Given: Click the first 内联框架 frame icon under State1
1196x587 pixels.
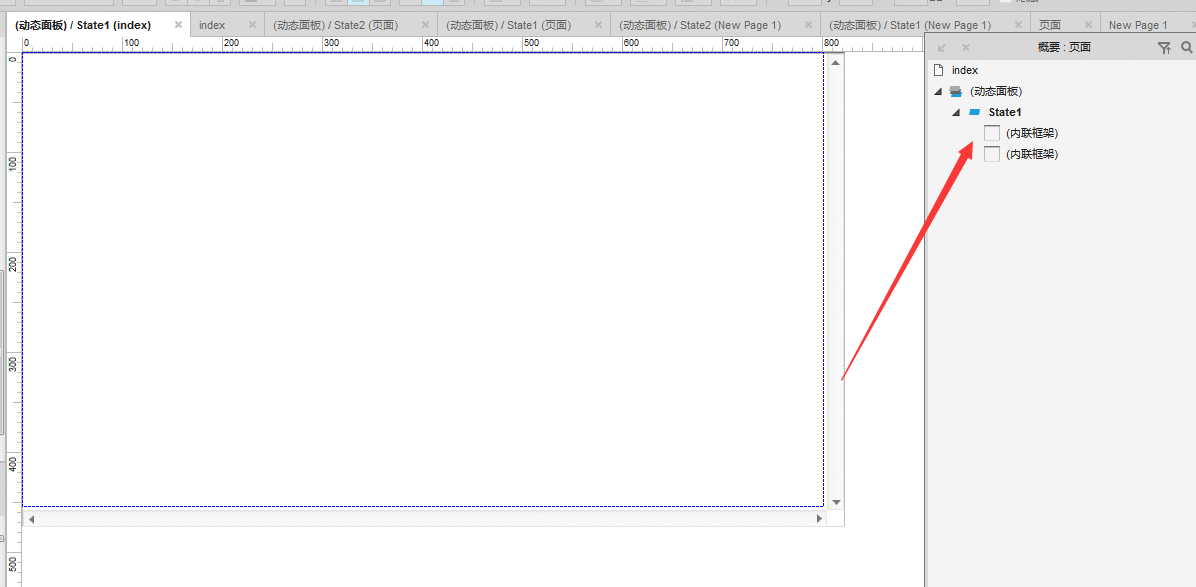Looking at the screenshot, I should pyautogui.click(x=992, y=133).
